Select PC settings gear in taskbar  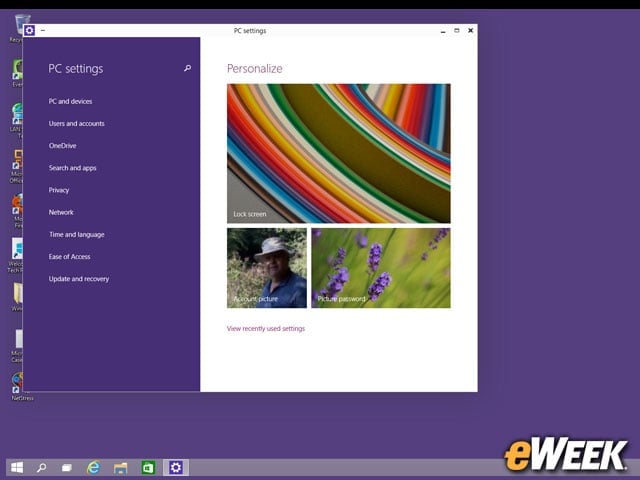(176, 467)
